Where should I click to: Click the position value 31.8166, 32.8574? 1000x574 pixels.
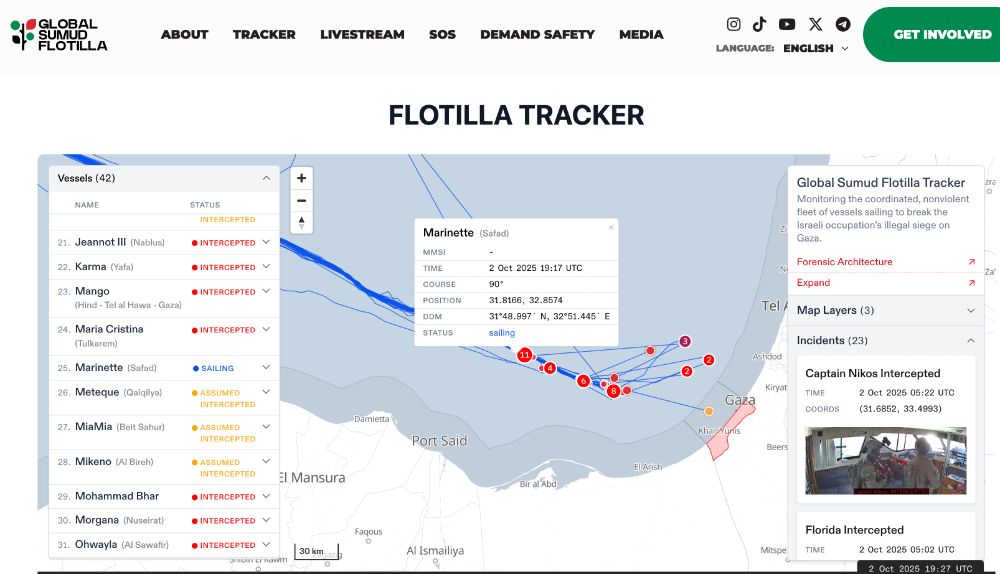[526, 300]
